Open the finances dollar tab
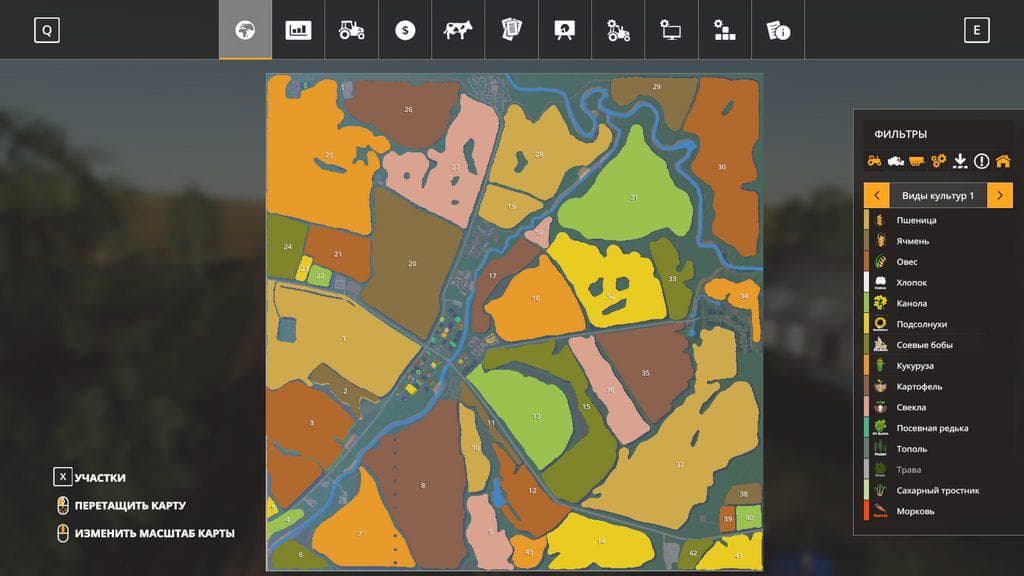The image size is (1024, 576). [405, 29]
